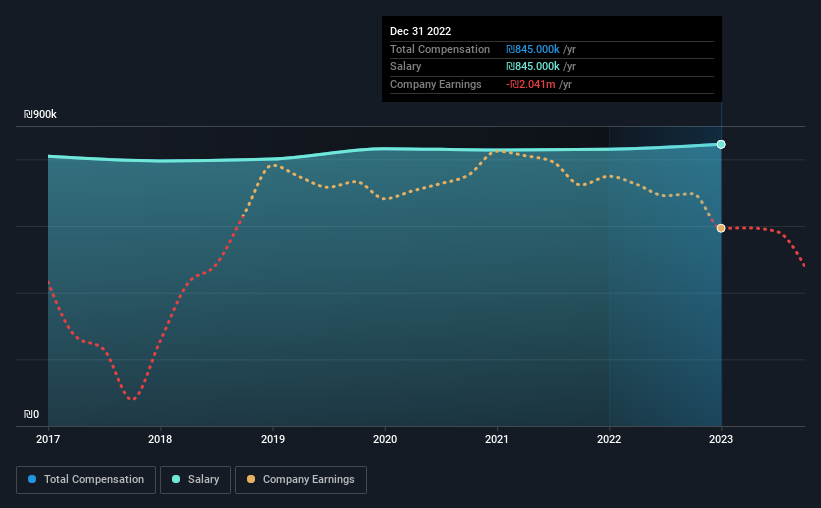
Task: Click the blue Total Compensation legend dot
Action: coord(32,479)
